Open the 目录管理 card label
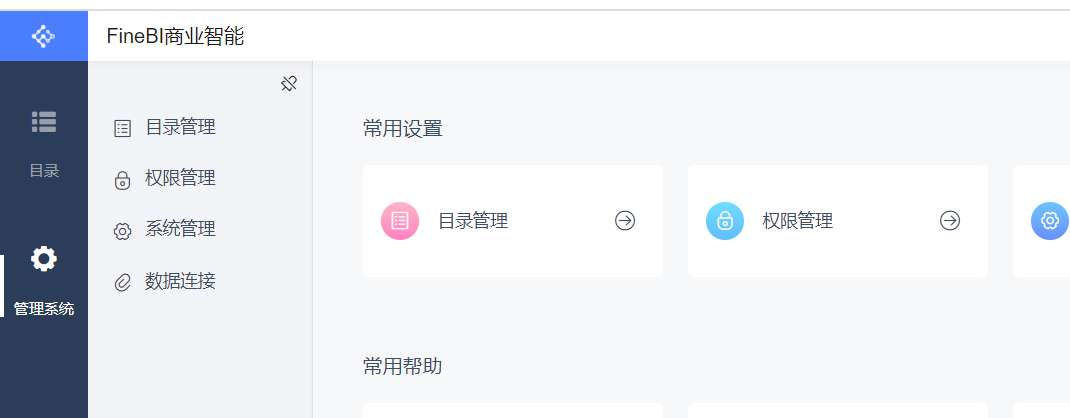The height and width of the screenshot is (418, 1070). pos(473,221)
